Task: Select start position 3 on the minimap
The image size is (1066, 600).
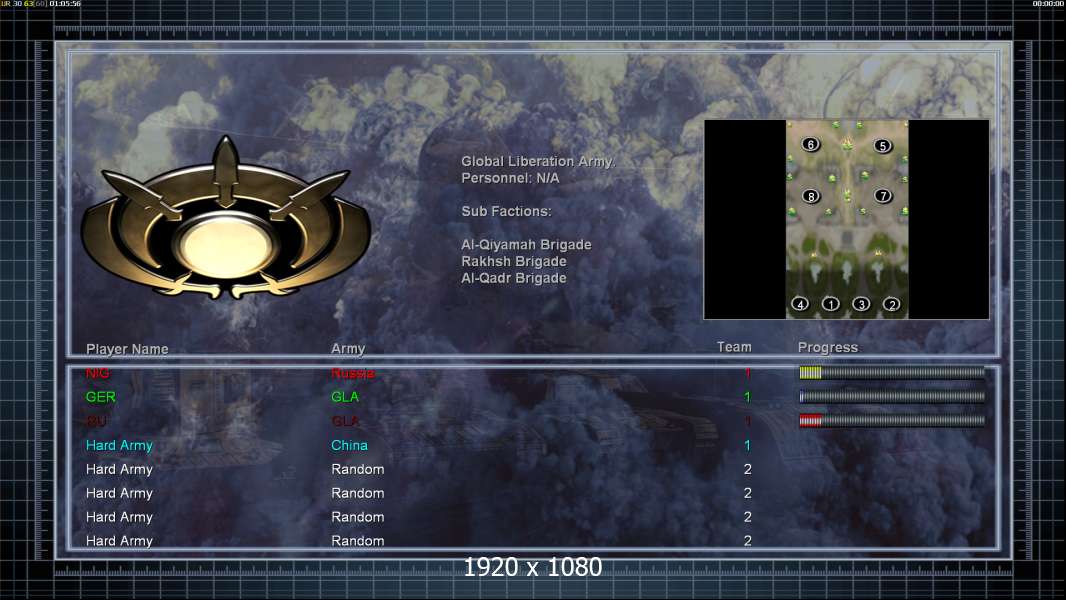Action: click(861, 304)
